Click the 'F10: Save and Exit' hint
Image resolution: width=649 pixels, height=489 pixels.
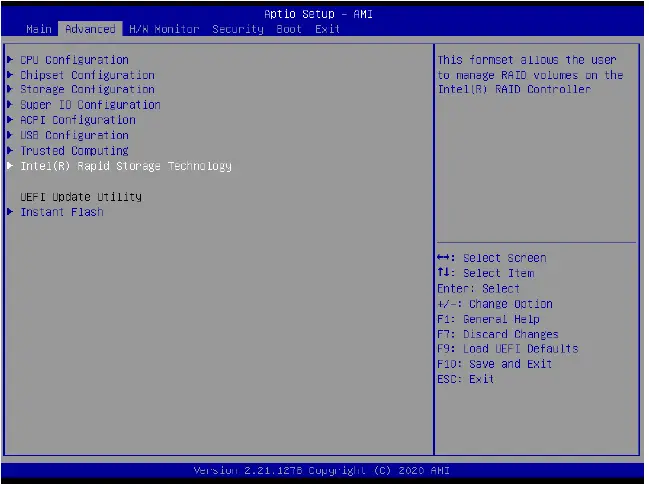[x=495, y=364]
